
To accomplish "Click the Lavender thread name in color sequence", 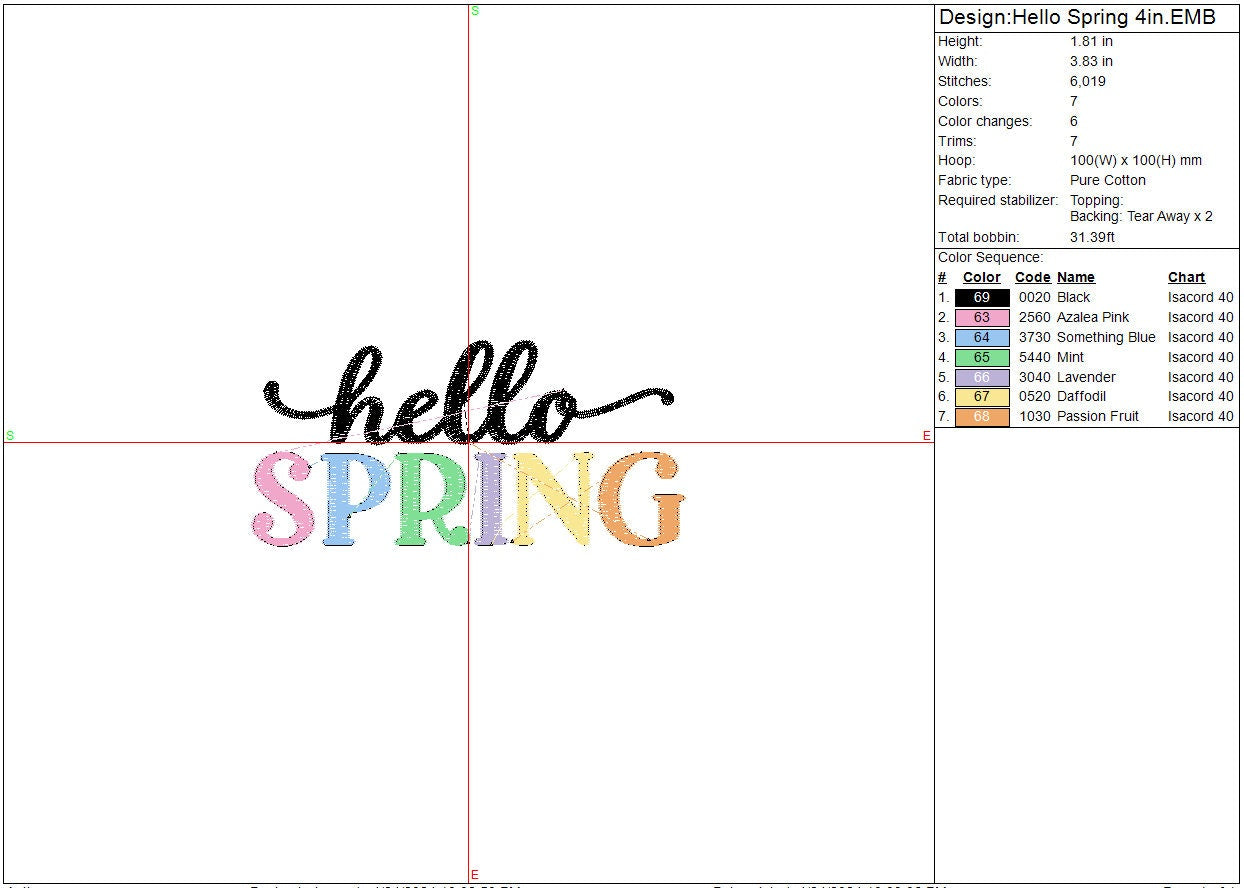I will [1086, 377].
